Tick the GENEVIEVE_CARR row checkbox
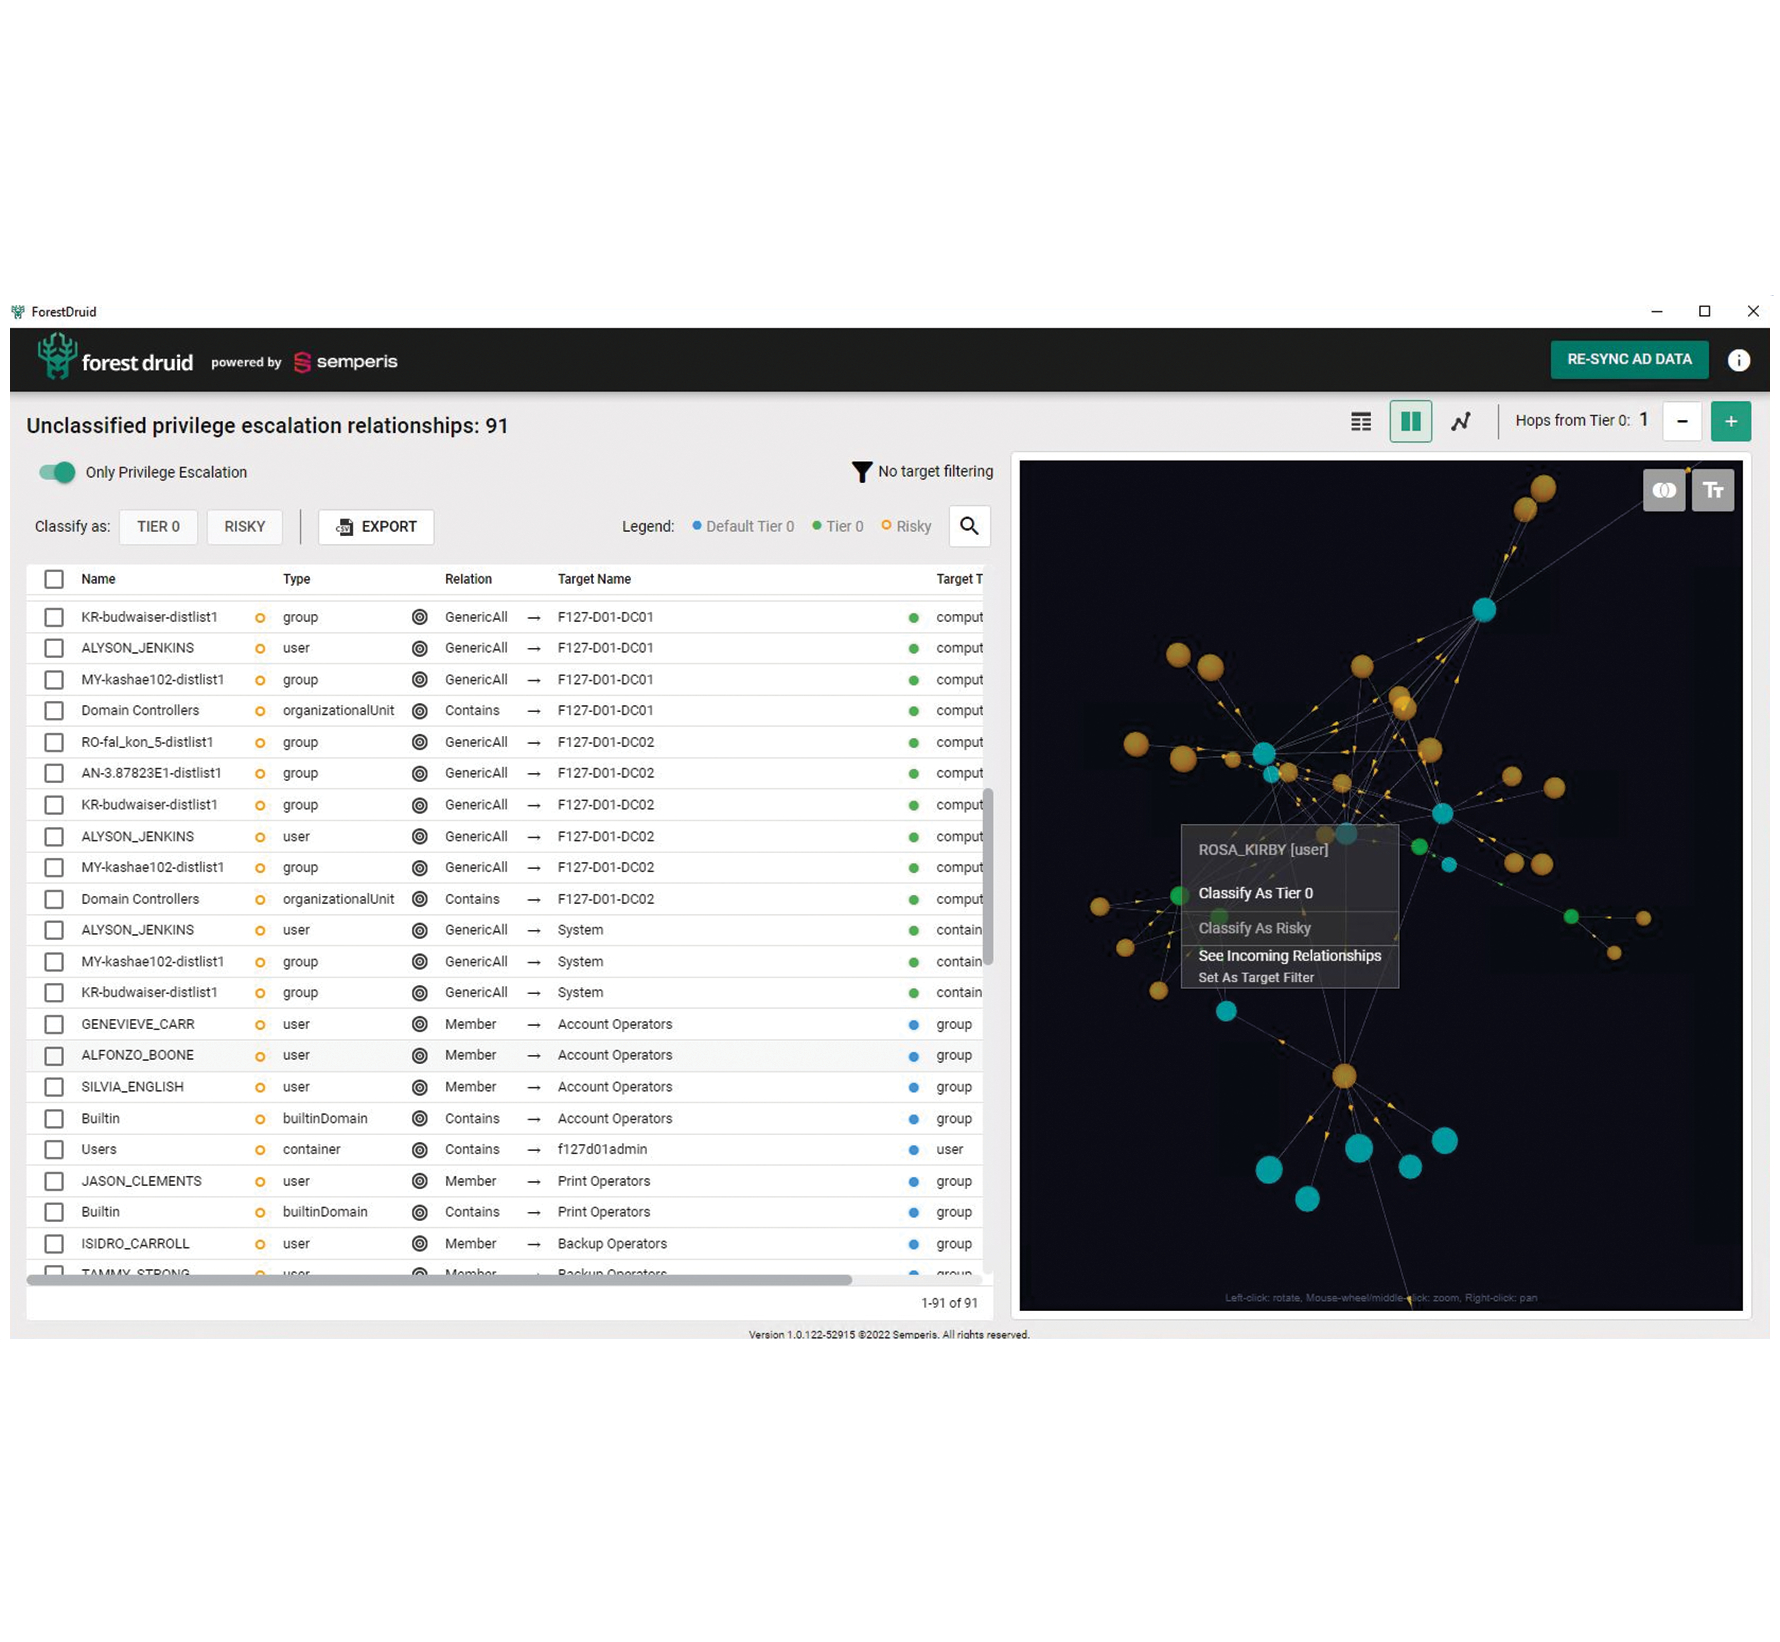 pyautogui.click(x=54, y=1024)
